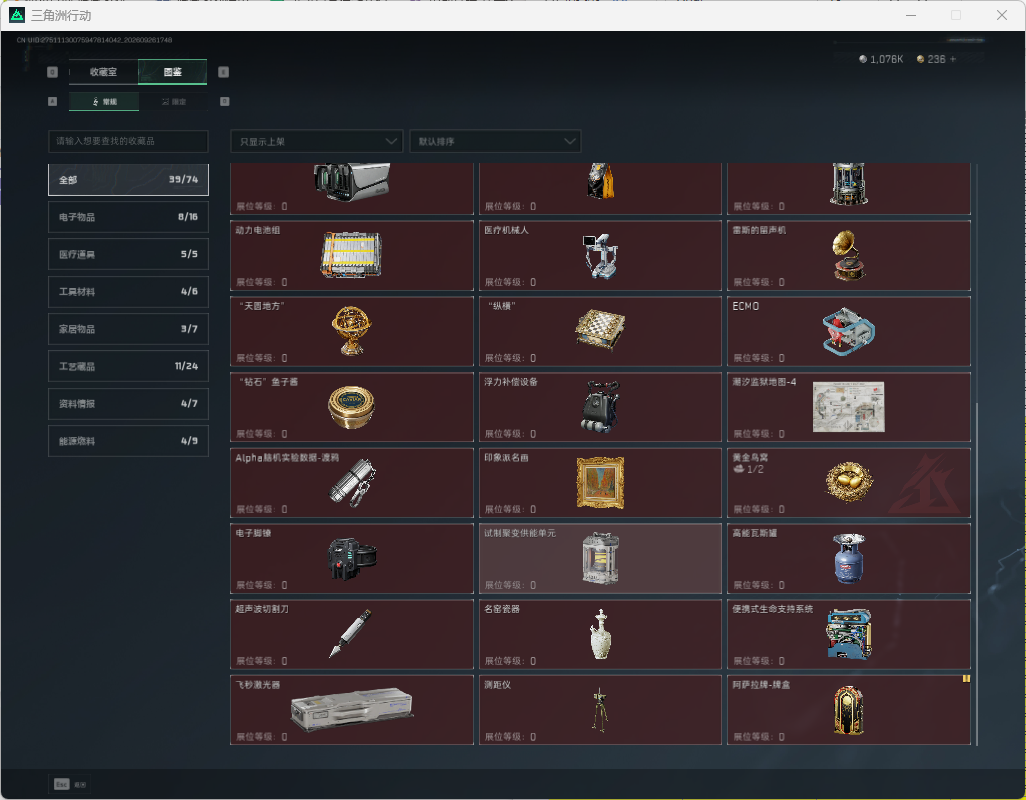
Task: Open the 印象派名画 framed painting
Action: click(600, 483)
